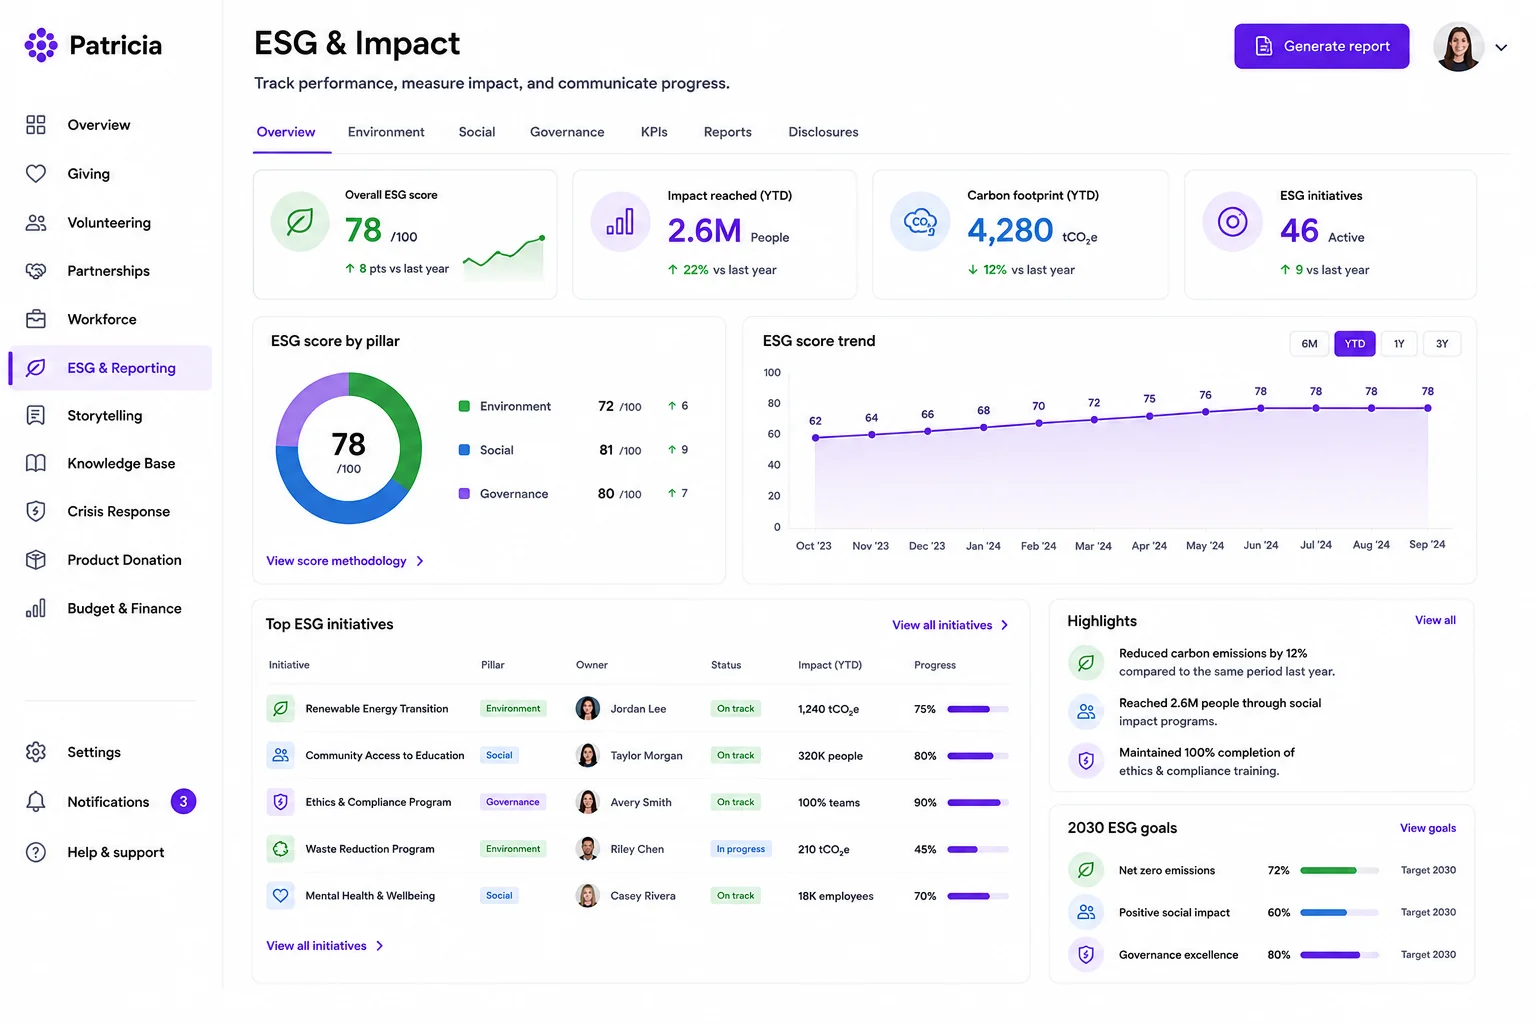Open the Reports tab

[728, 132]
